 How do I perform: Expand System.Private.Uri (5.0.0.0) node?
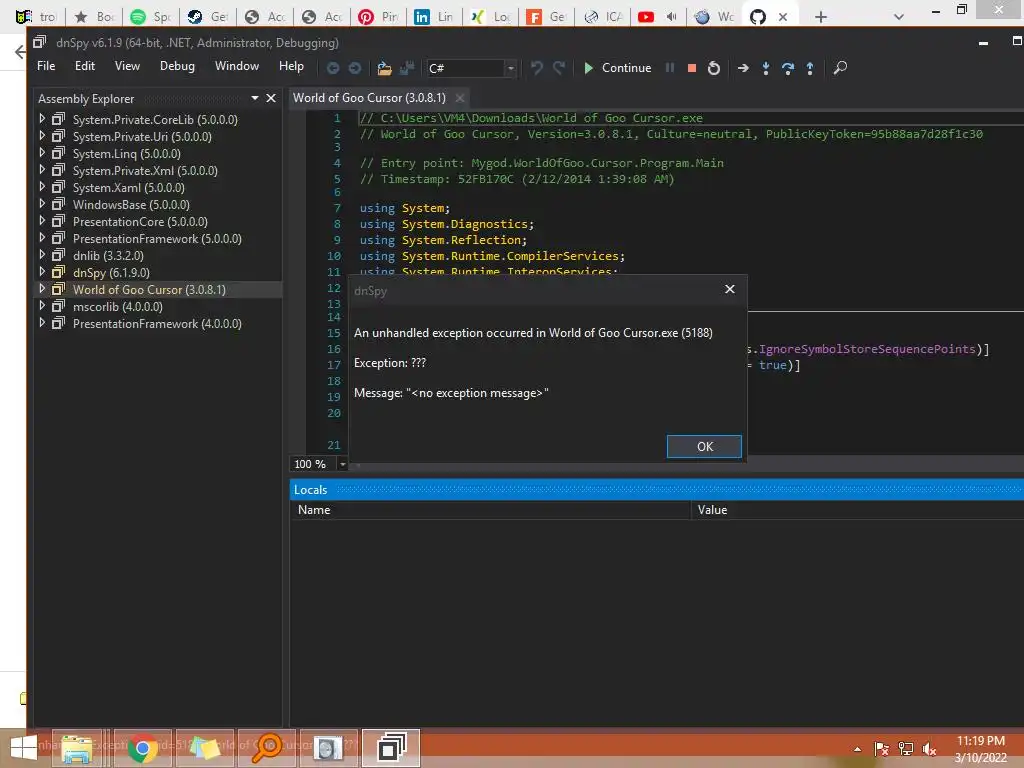click(42, 136)
